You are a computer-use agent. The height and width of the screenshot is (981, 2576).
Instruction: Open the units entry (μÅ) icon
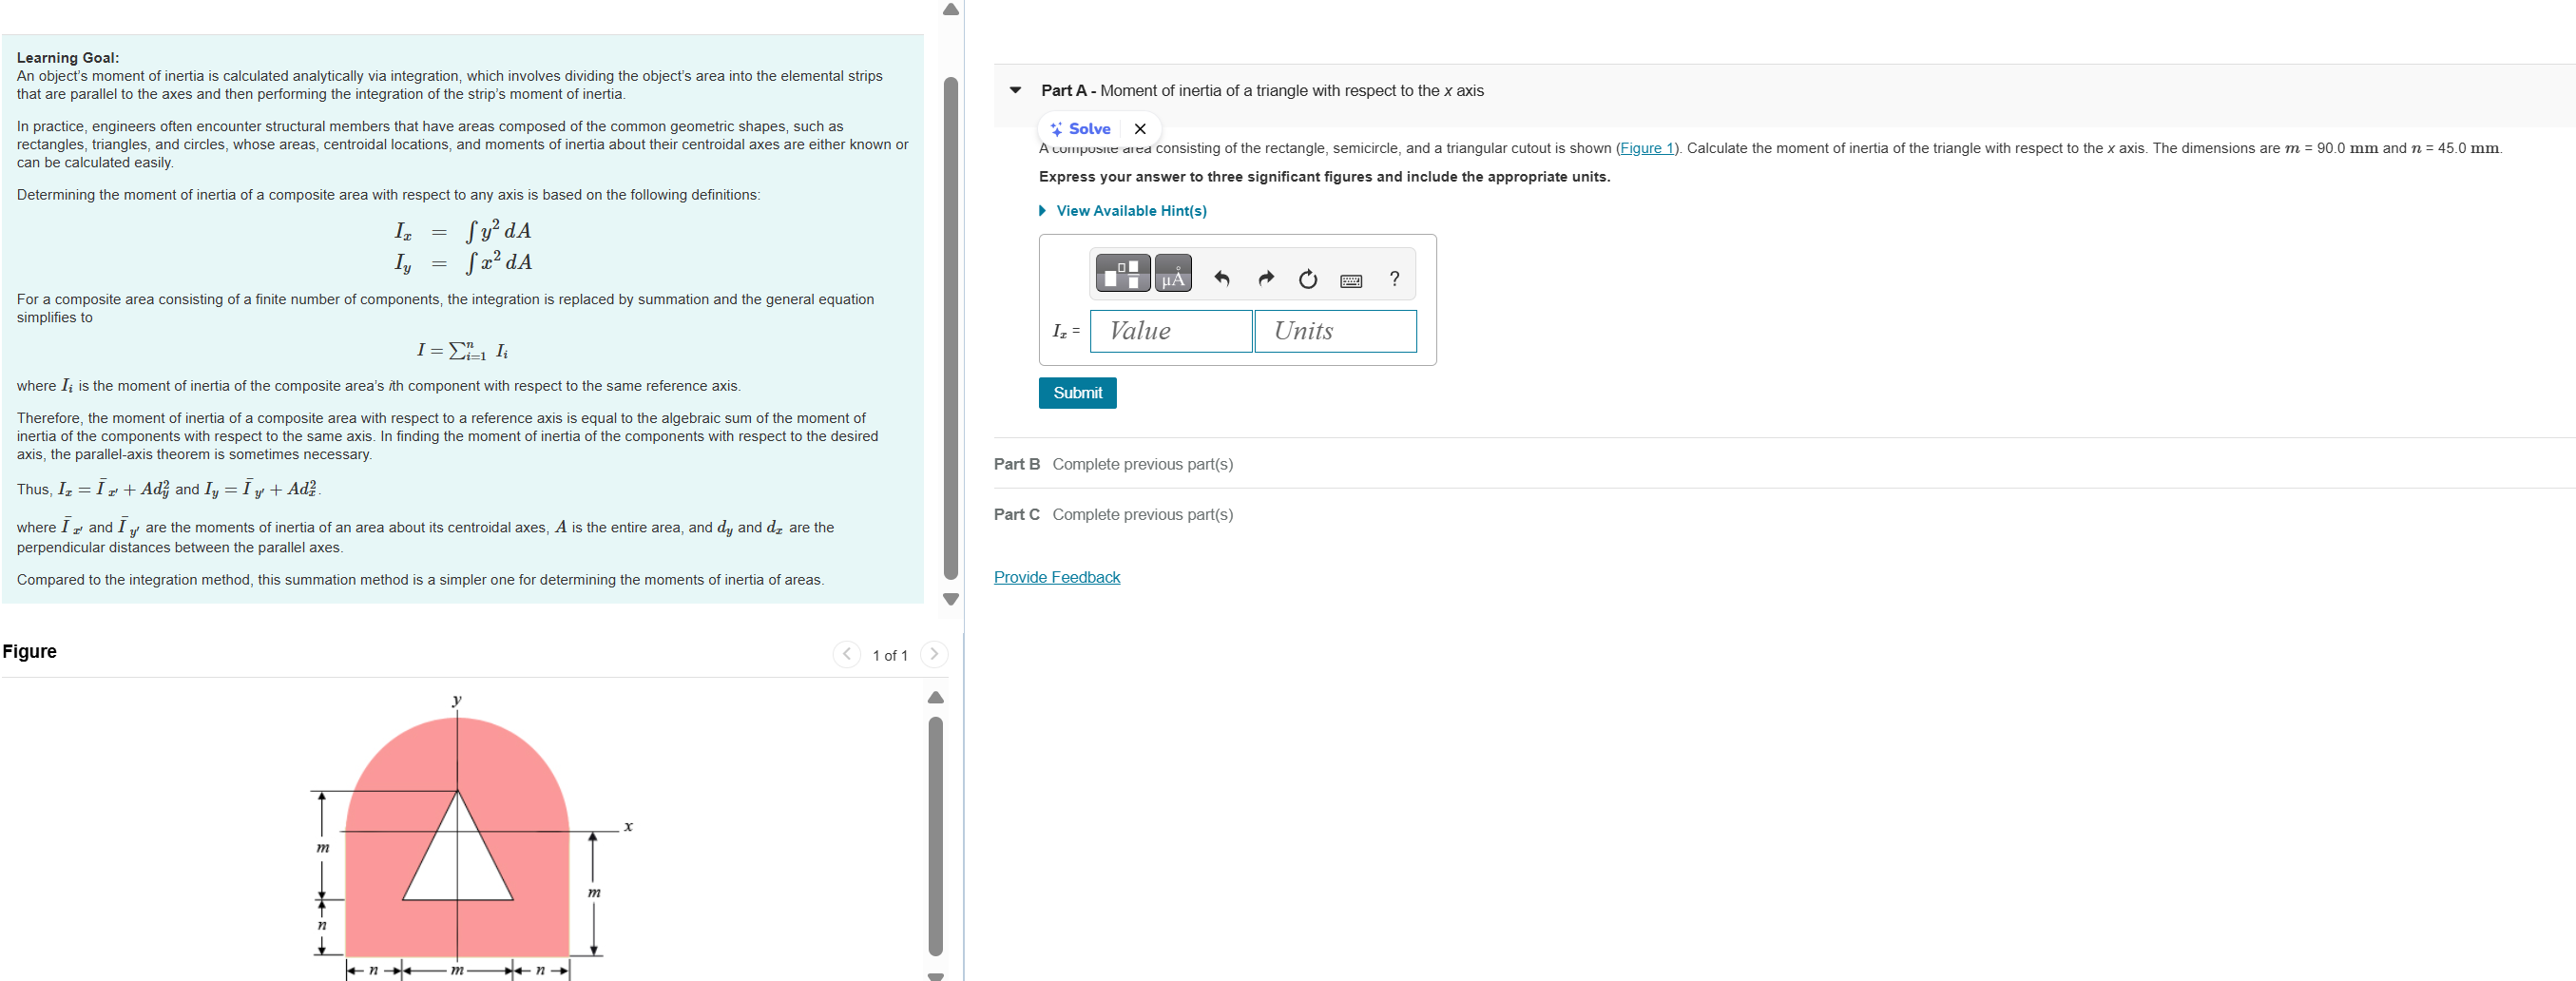tap(1173, 275)
